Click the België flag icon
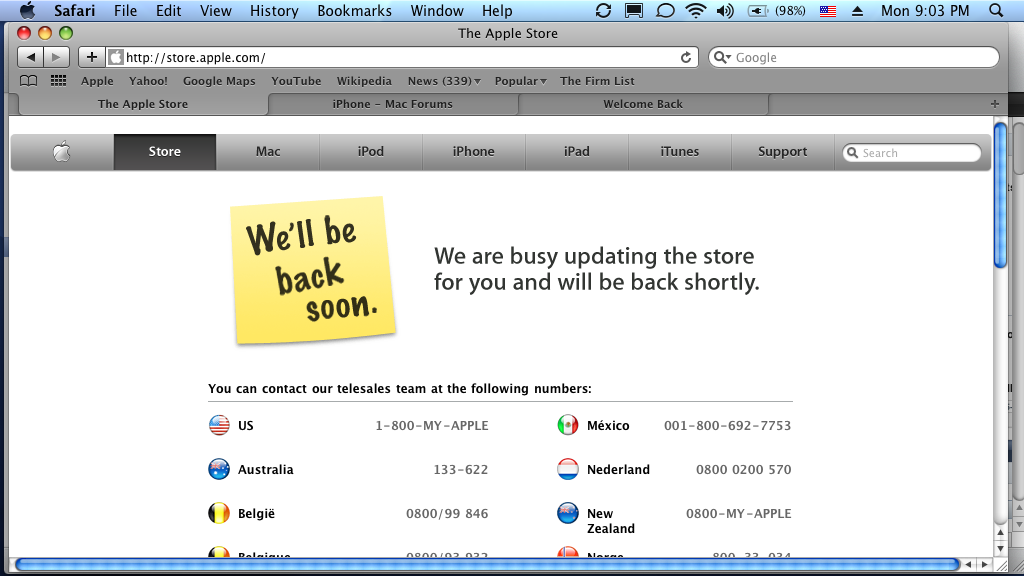Image resolution: width=1024 pixels, height=576 pixels. click(219, 513)
